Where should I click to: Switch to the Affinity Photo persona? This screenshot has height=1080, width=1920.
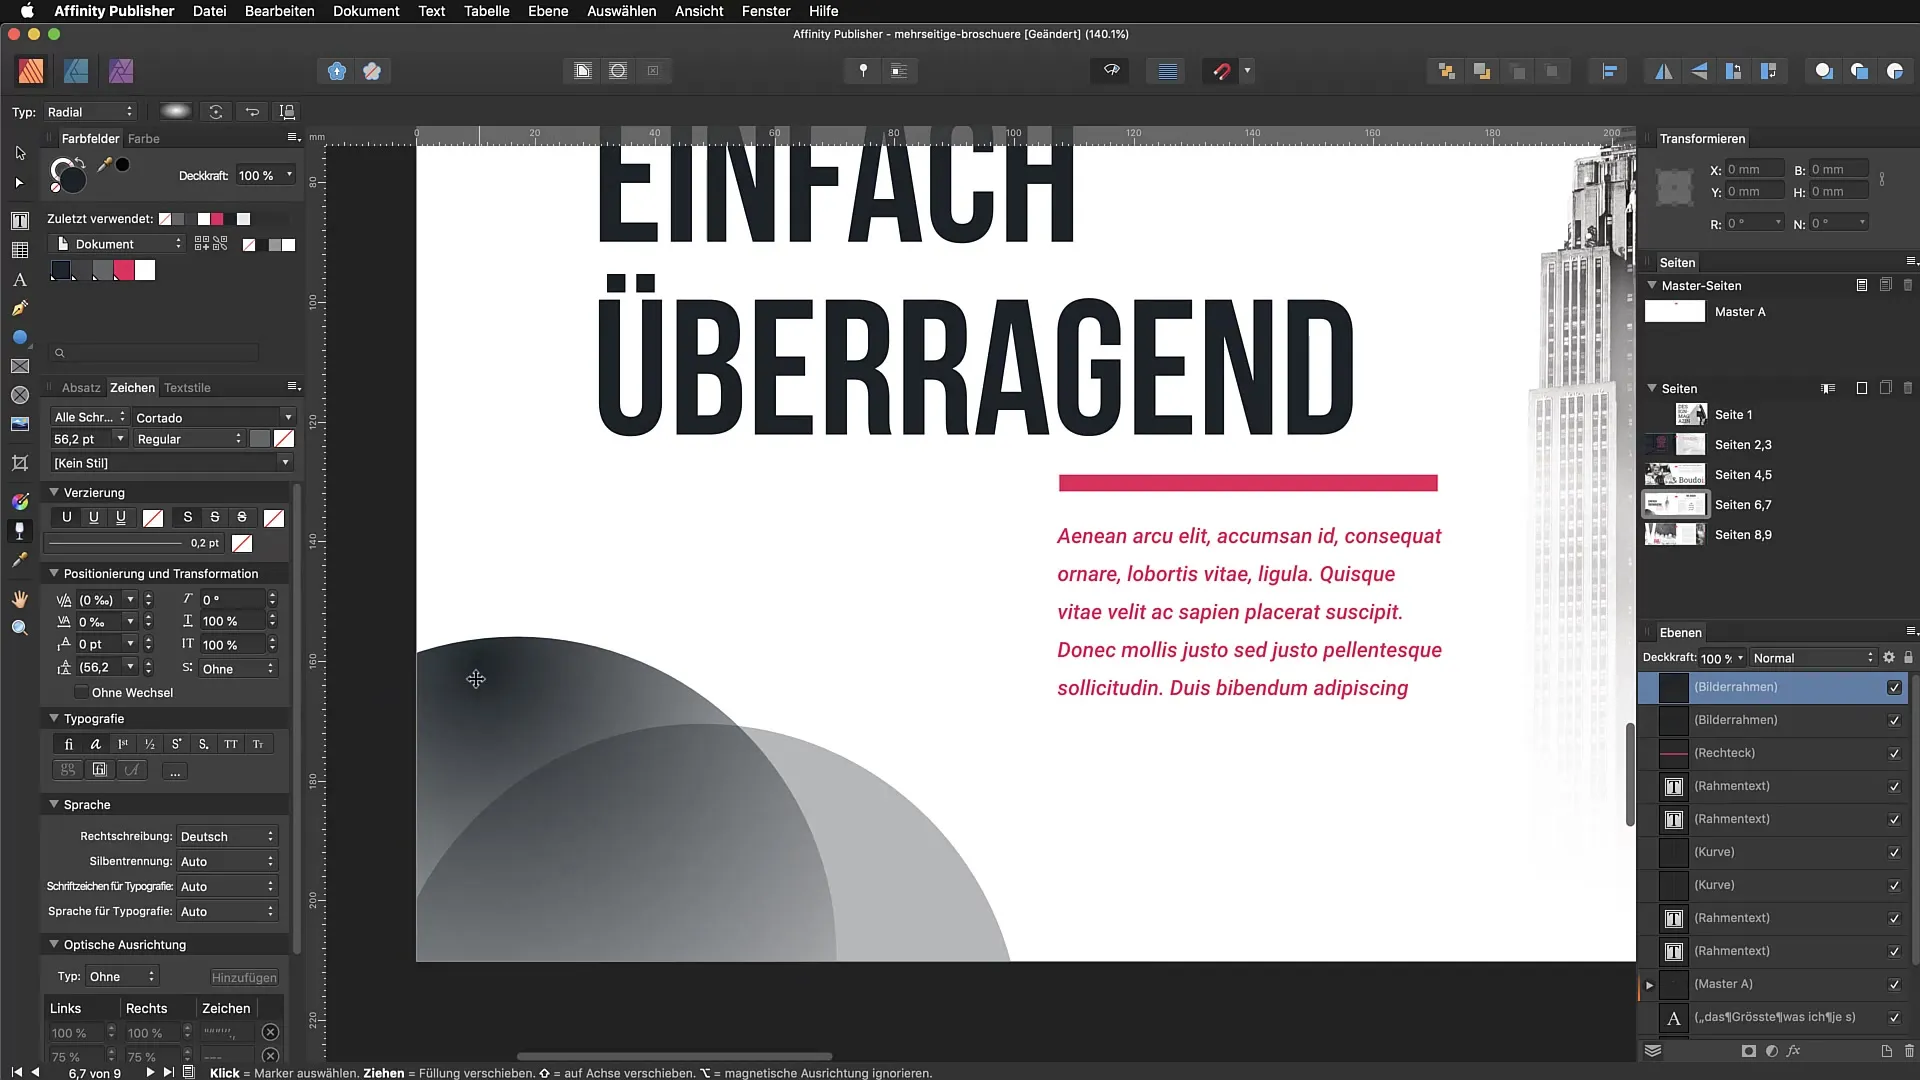121,71
